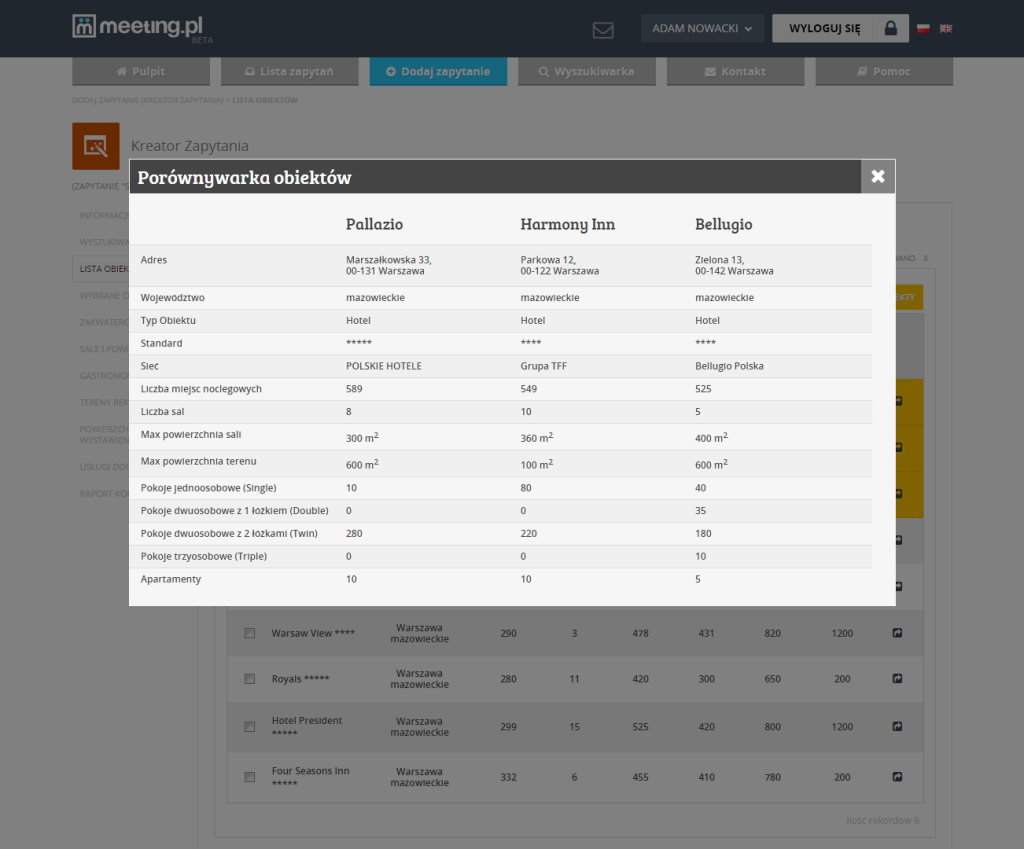Screen dimensions: 1024x849
Task: Click the Warsaw View hotel name
Action: 313,633
